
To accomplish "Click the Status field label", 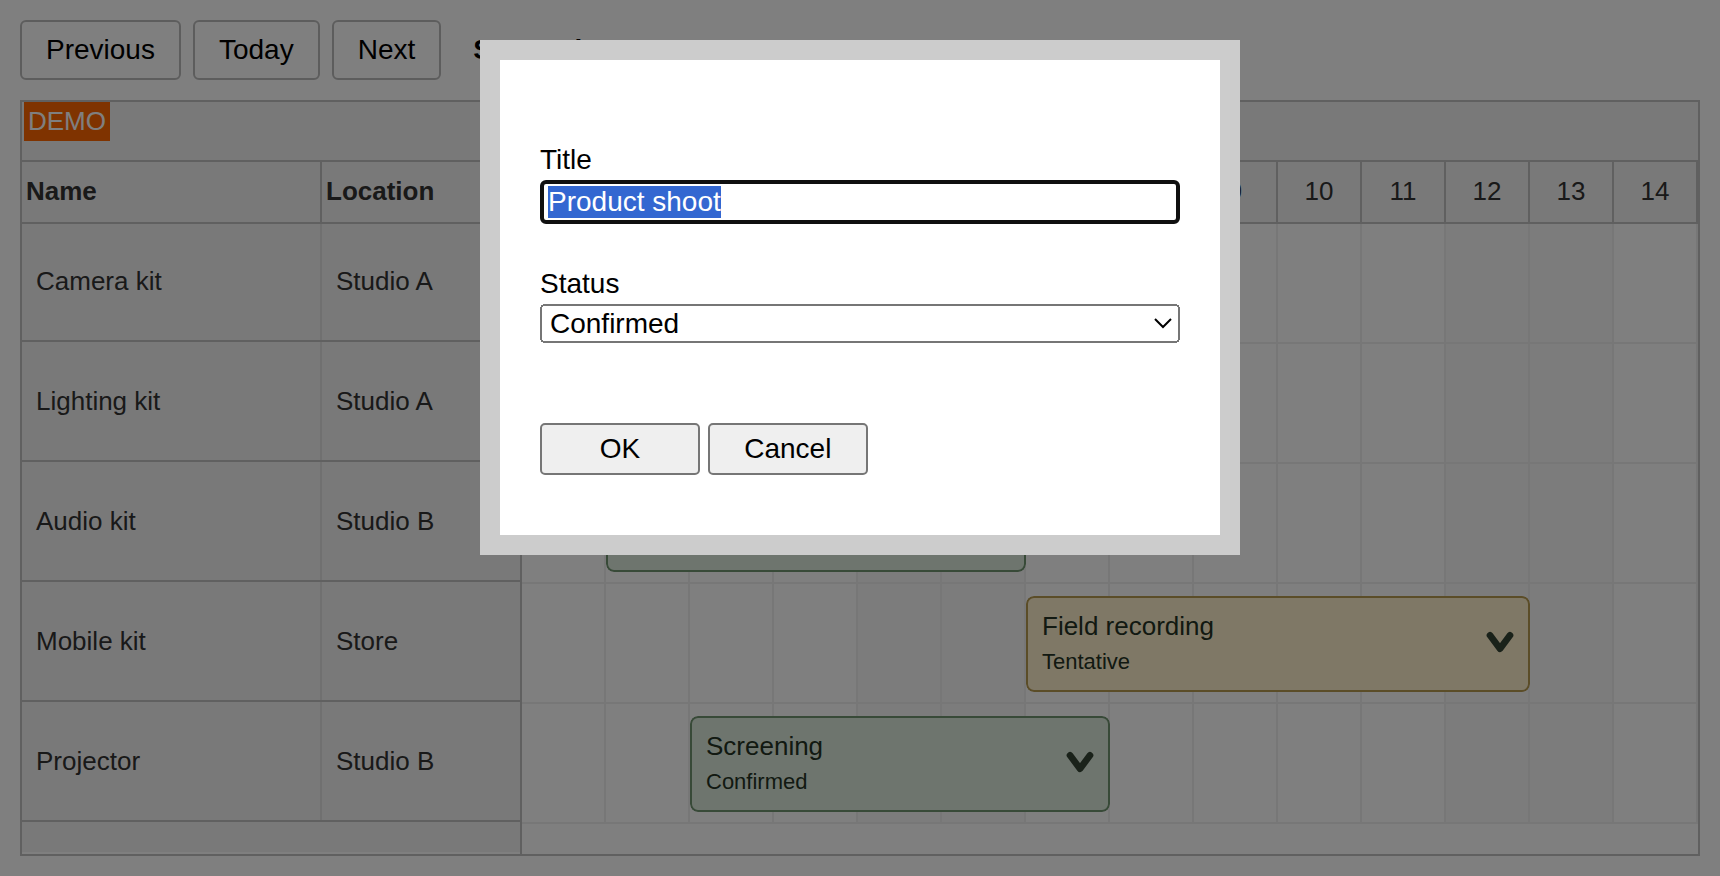I will 580,284.
